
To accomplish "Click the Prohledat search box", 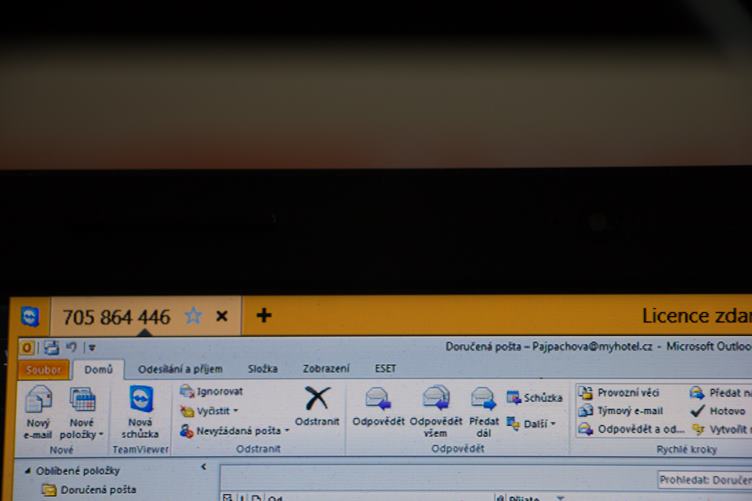I will tap(705, 480).
